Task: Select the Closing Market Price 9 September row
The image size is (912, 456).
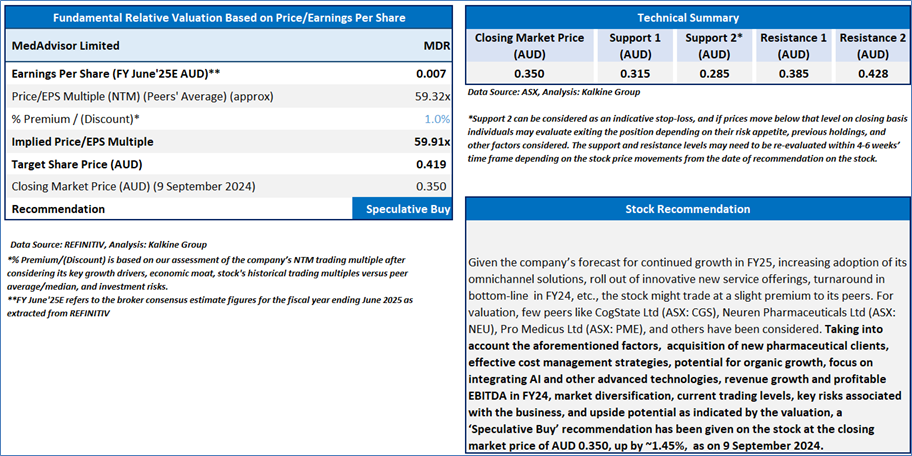Action: point(229,187)
